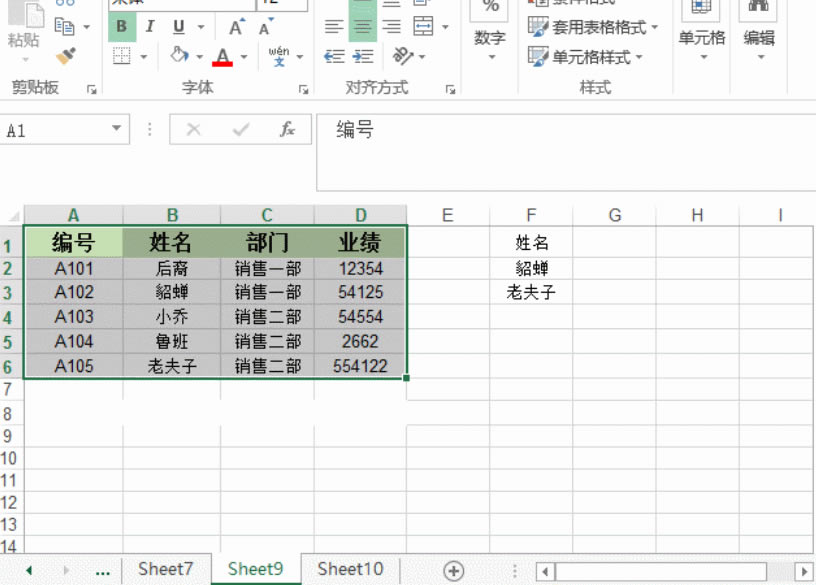Align text right
The image size is (816, 585).
pos(391,27)
